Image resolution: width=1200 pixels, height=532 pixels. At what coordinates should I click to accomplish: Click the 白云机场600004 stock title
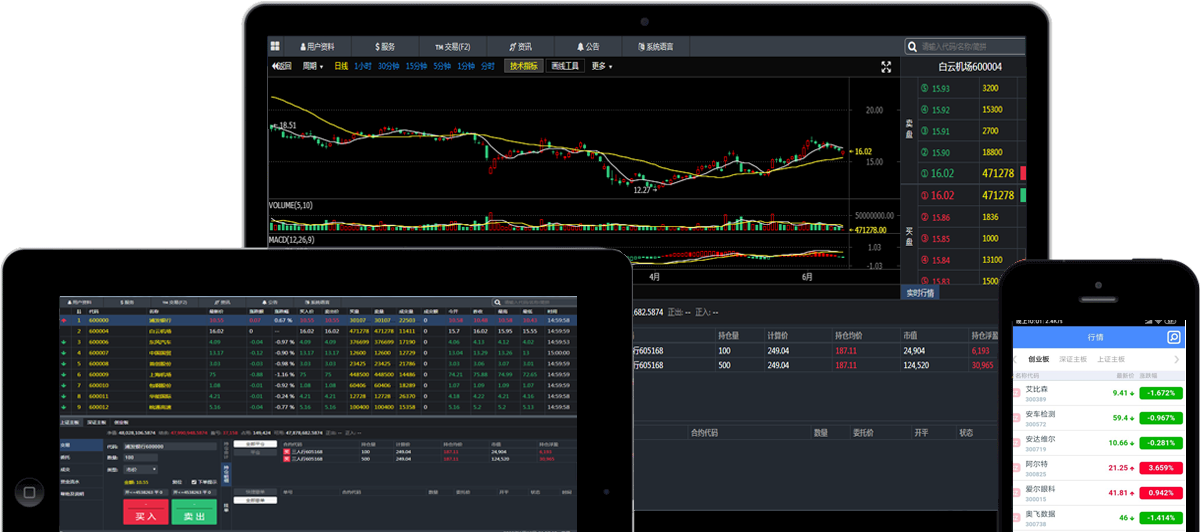point(969,67)
